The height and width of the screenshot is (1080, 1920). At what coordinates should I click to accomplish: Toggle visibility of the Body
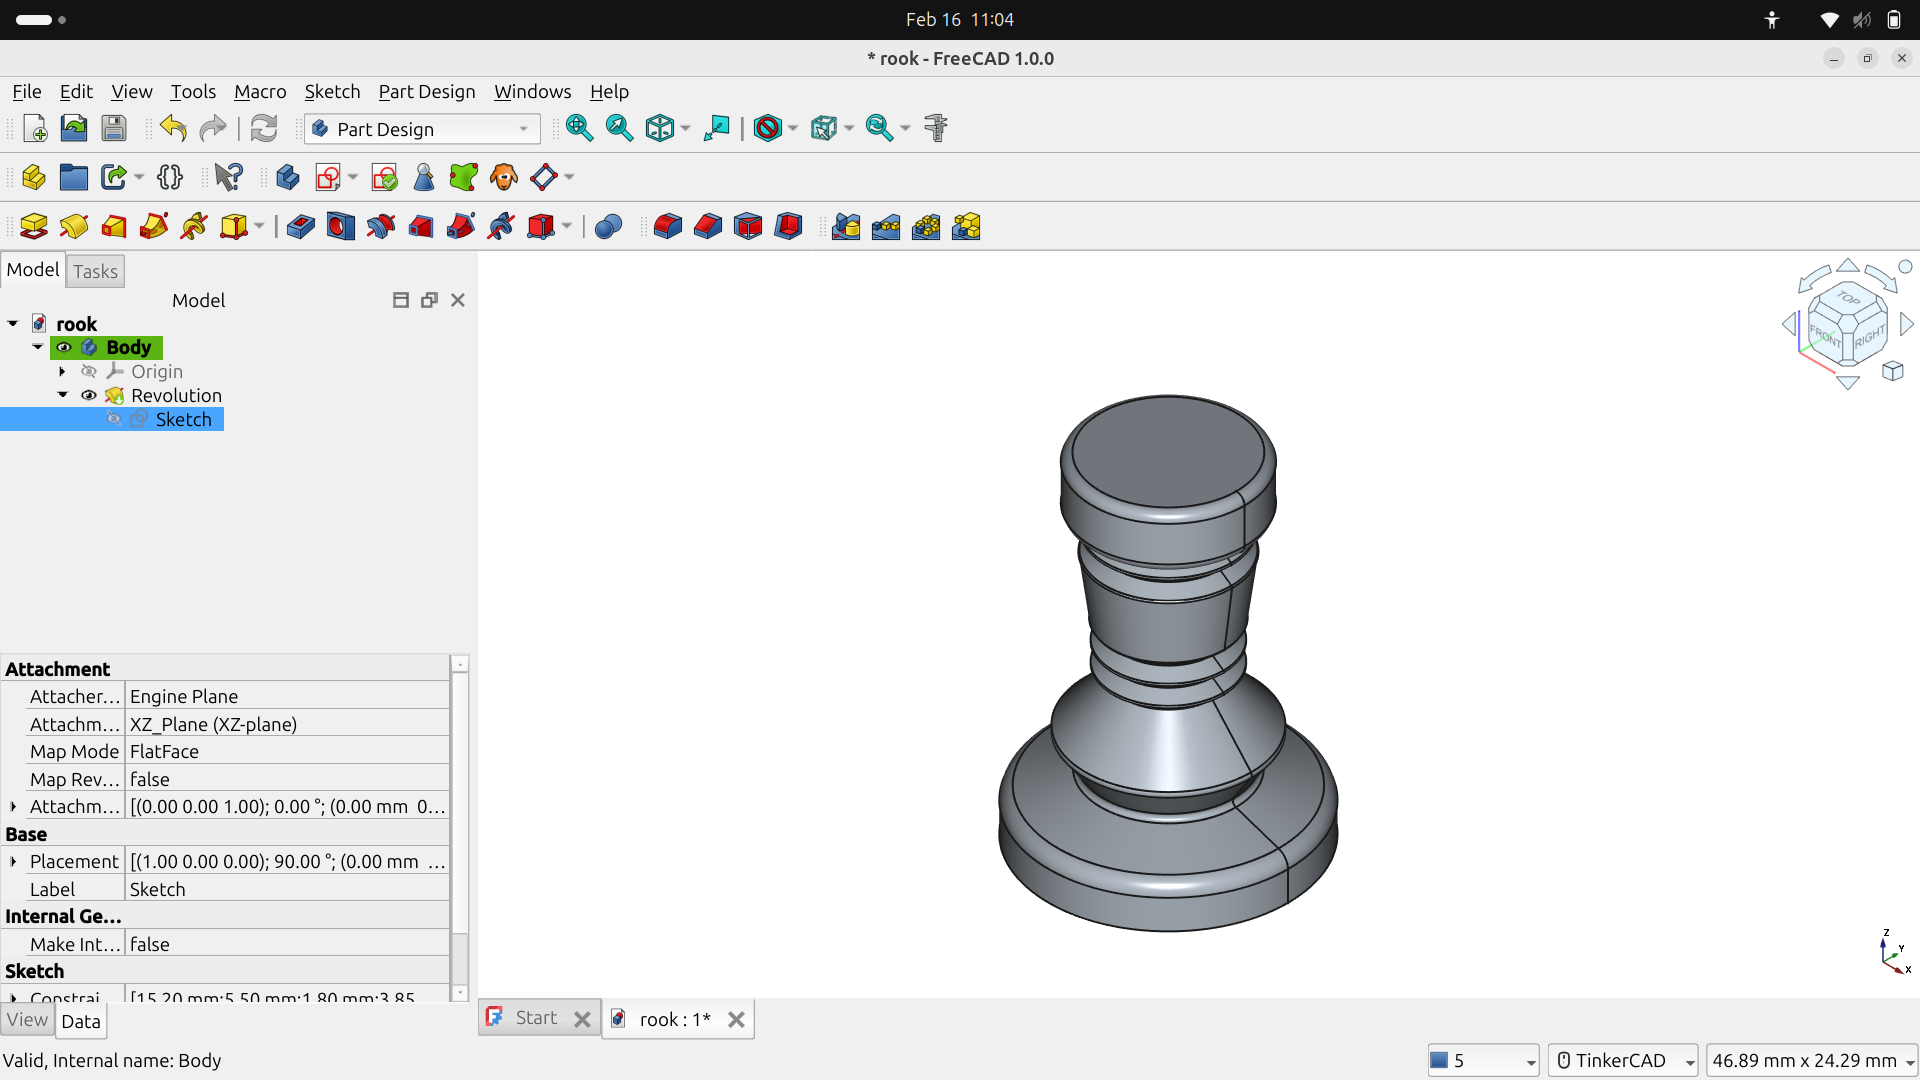pos(64,347)
